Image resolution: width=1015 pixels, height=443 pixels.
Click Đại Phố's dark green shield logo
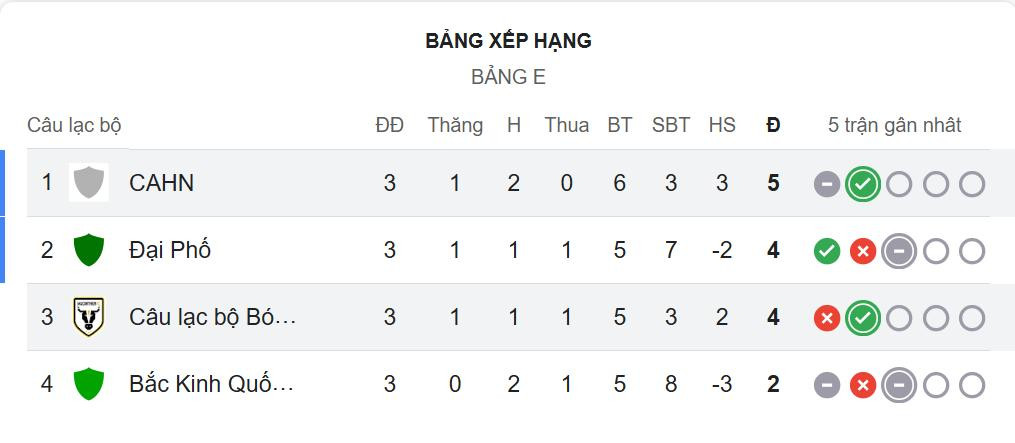[89, 250]
